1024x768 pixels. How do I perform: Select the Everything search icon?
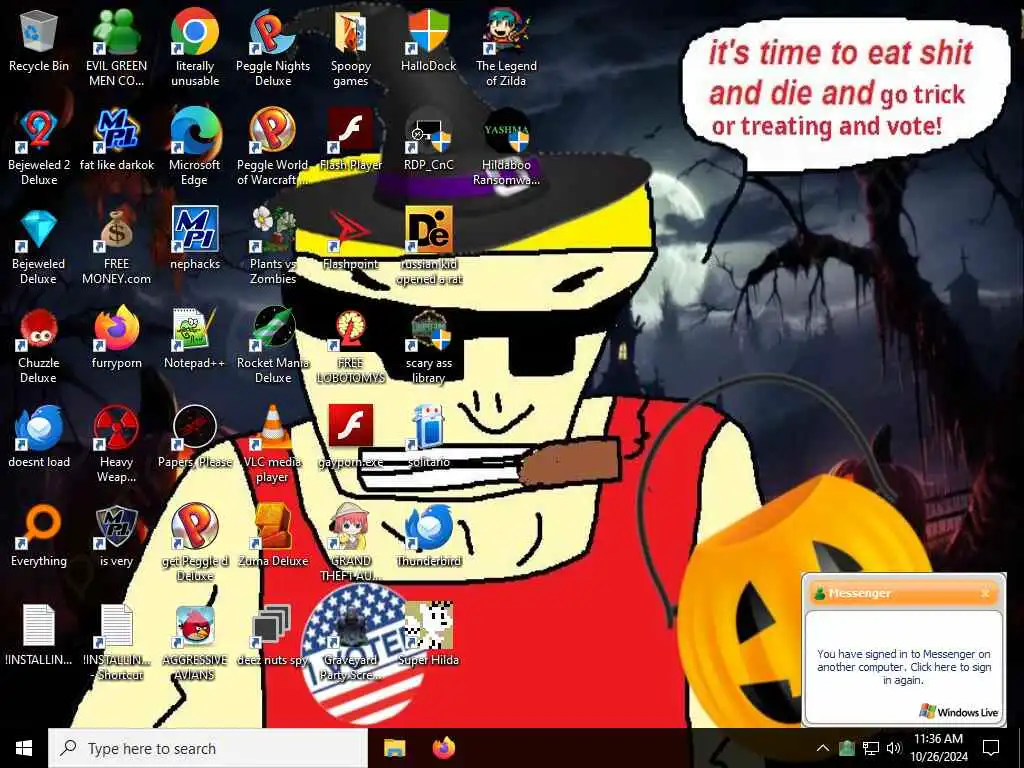point(39,528)
